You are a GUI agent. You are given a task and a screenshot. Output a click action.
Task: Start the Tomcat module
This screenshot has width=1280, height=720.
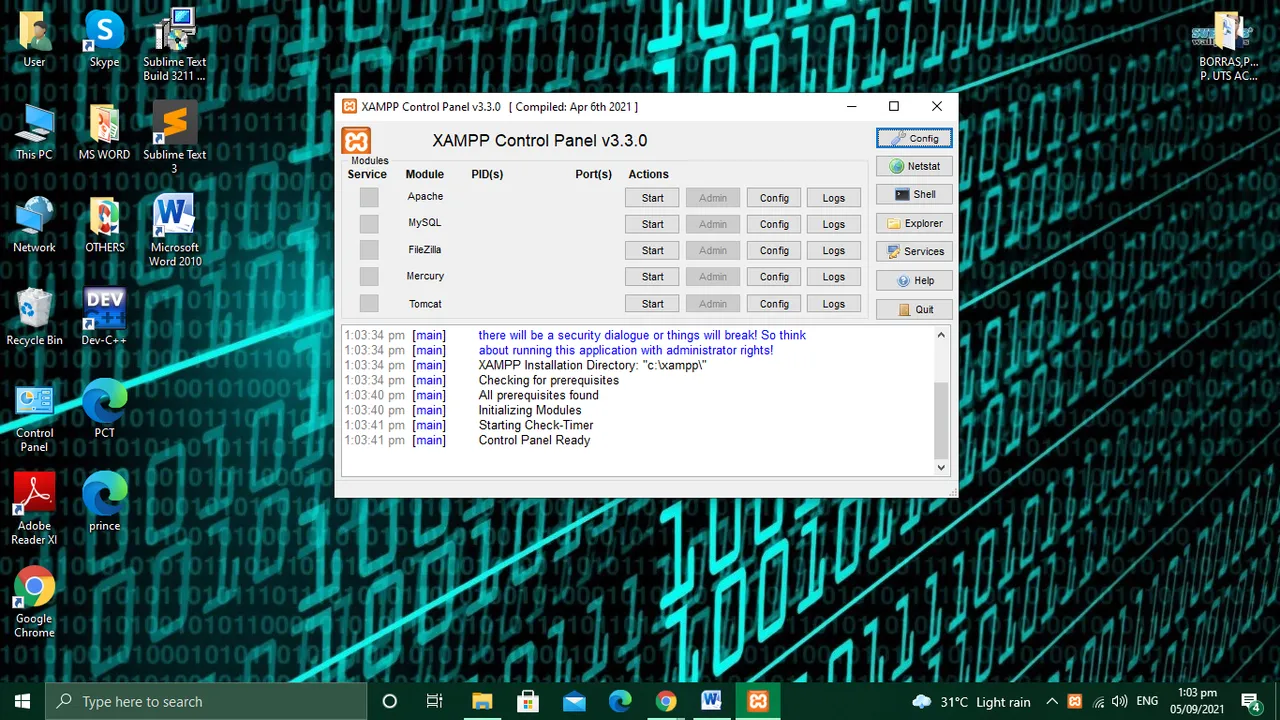coord(653,304)
